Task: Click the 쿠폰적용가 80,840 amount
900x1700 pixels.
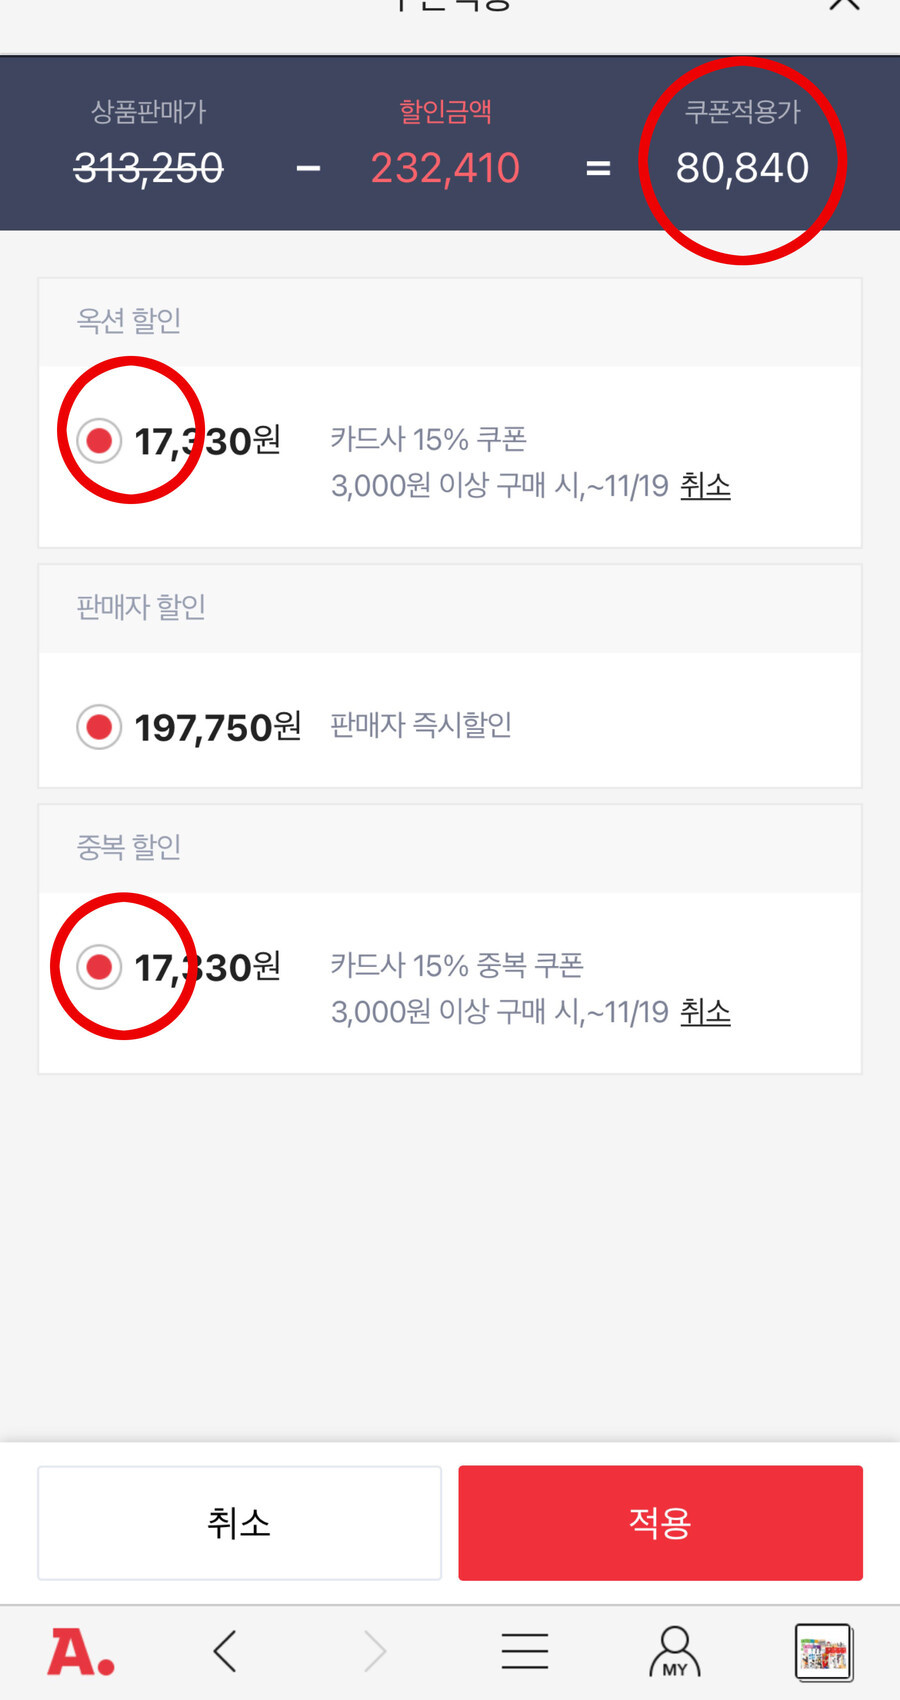Action: pos(742,168)
